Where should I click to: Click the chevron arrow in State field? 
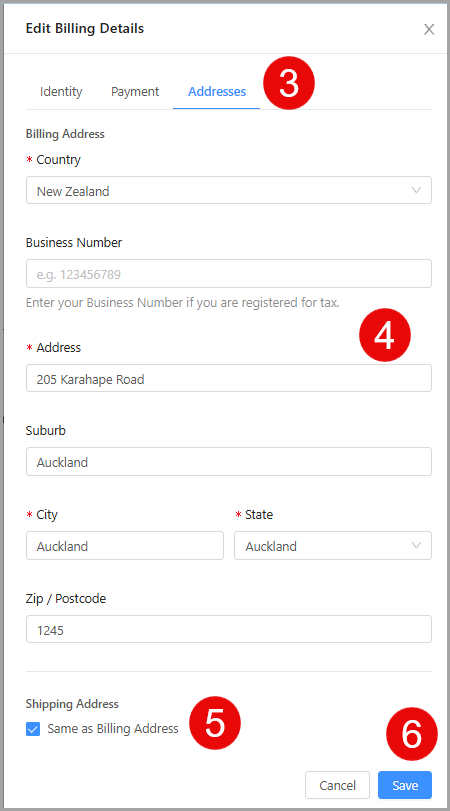[416, 546]
